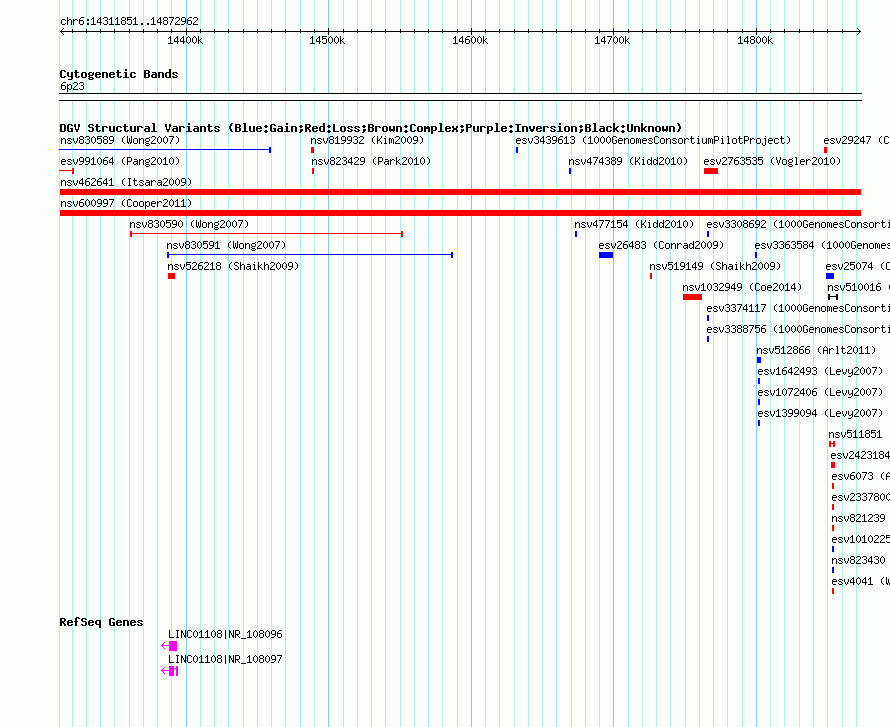Image resolution: width=890 pixels, height=727 pixels.
Task: Click the red esv2763535 loss block
Action: click(711, 171)
